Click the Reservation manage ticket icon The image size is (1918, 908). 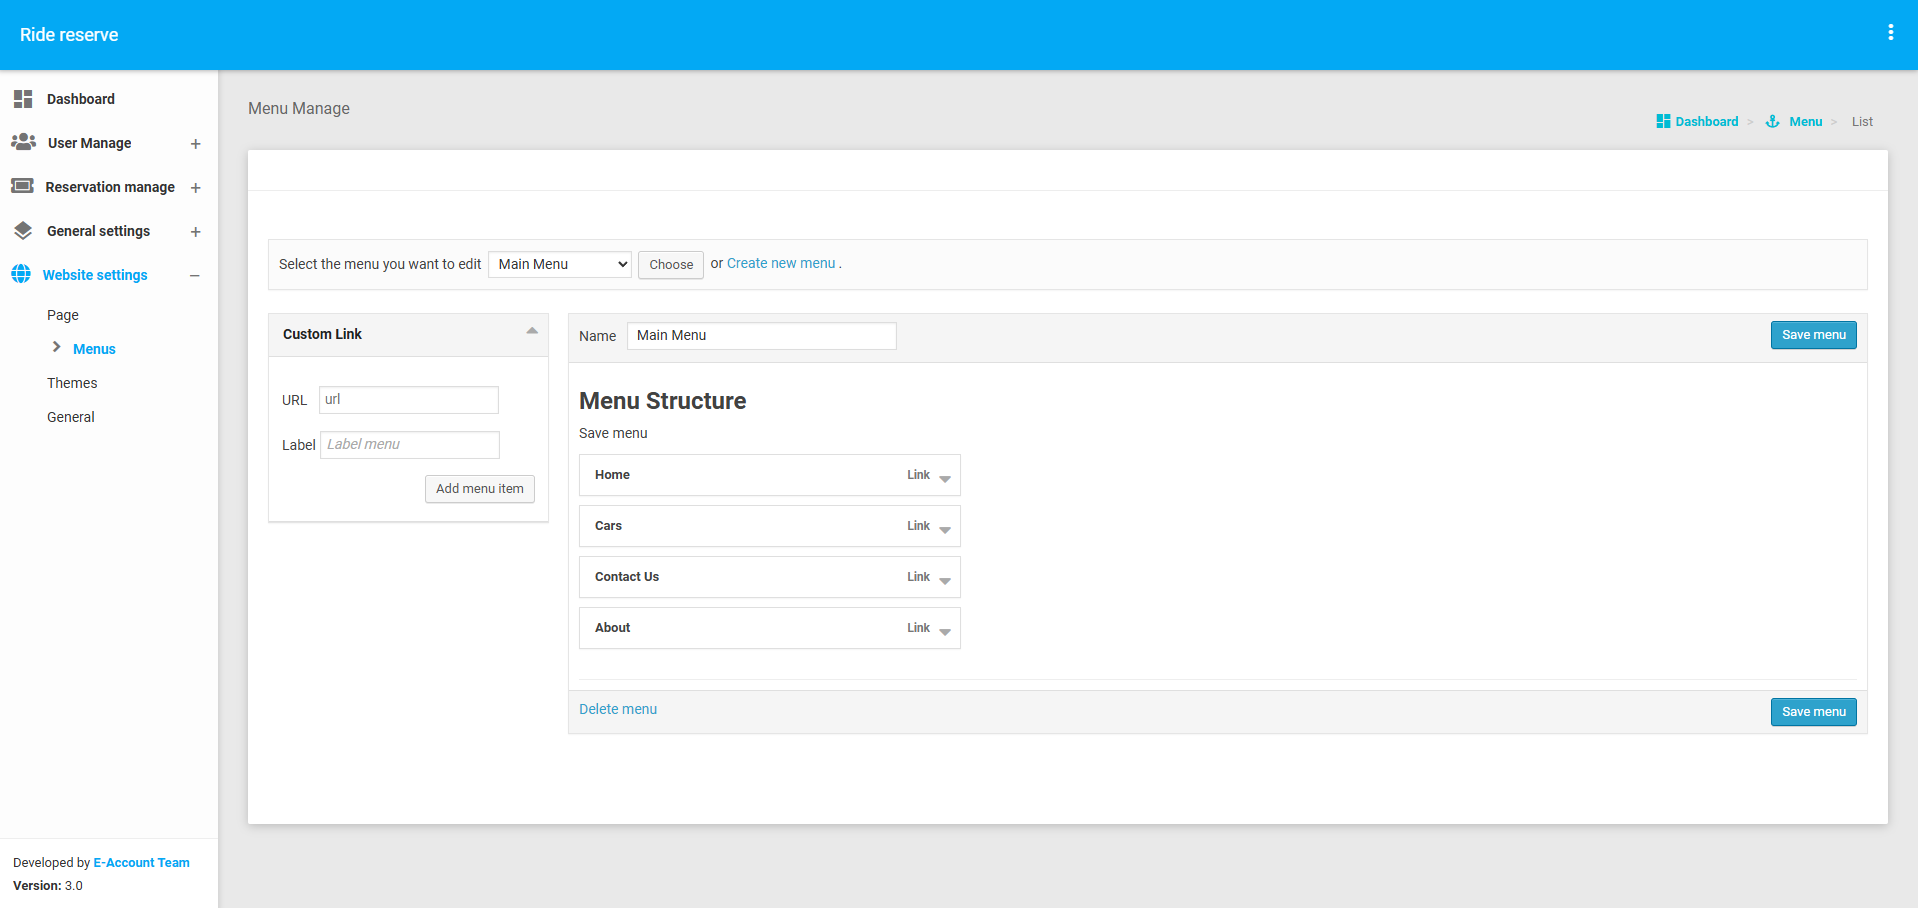[x=22, y=186]
